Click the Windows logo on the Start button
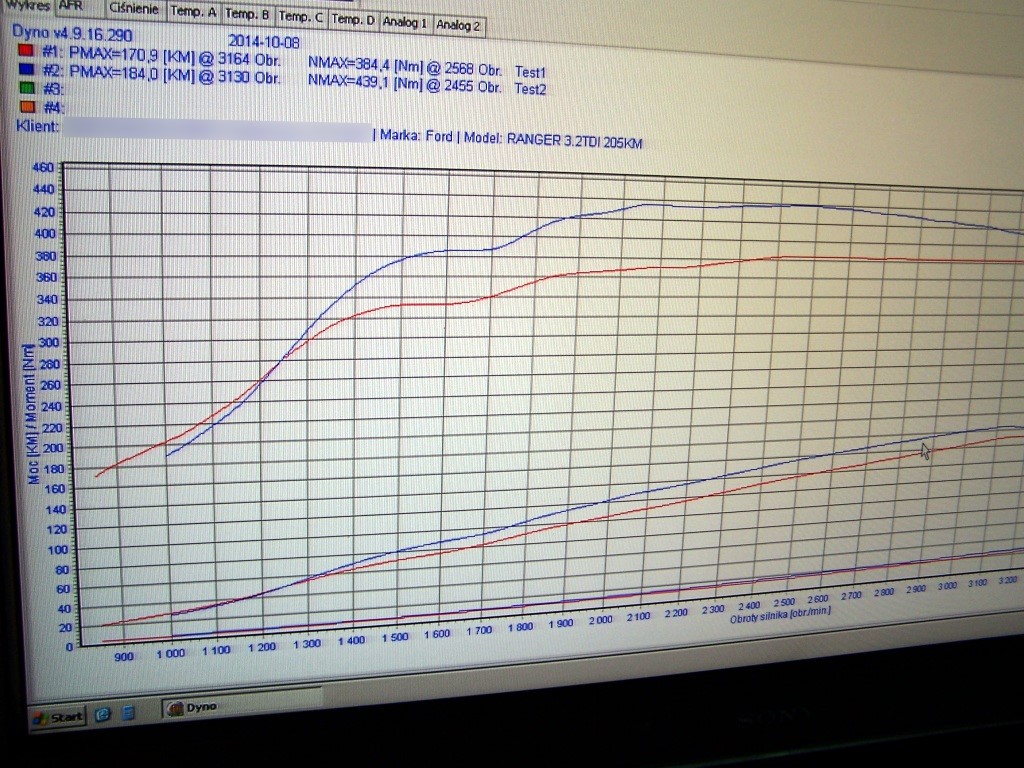Viewport: 1024px width, 768px height. tap(42, 717)
